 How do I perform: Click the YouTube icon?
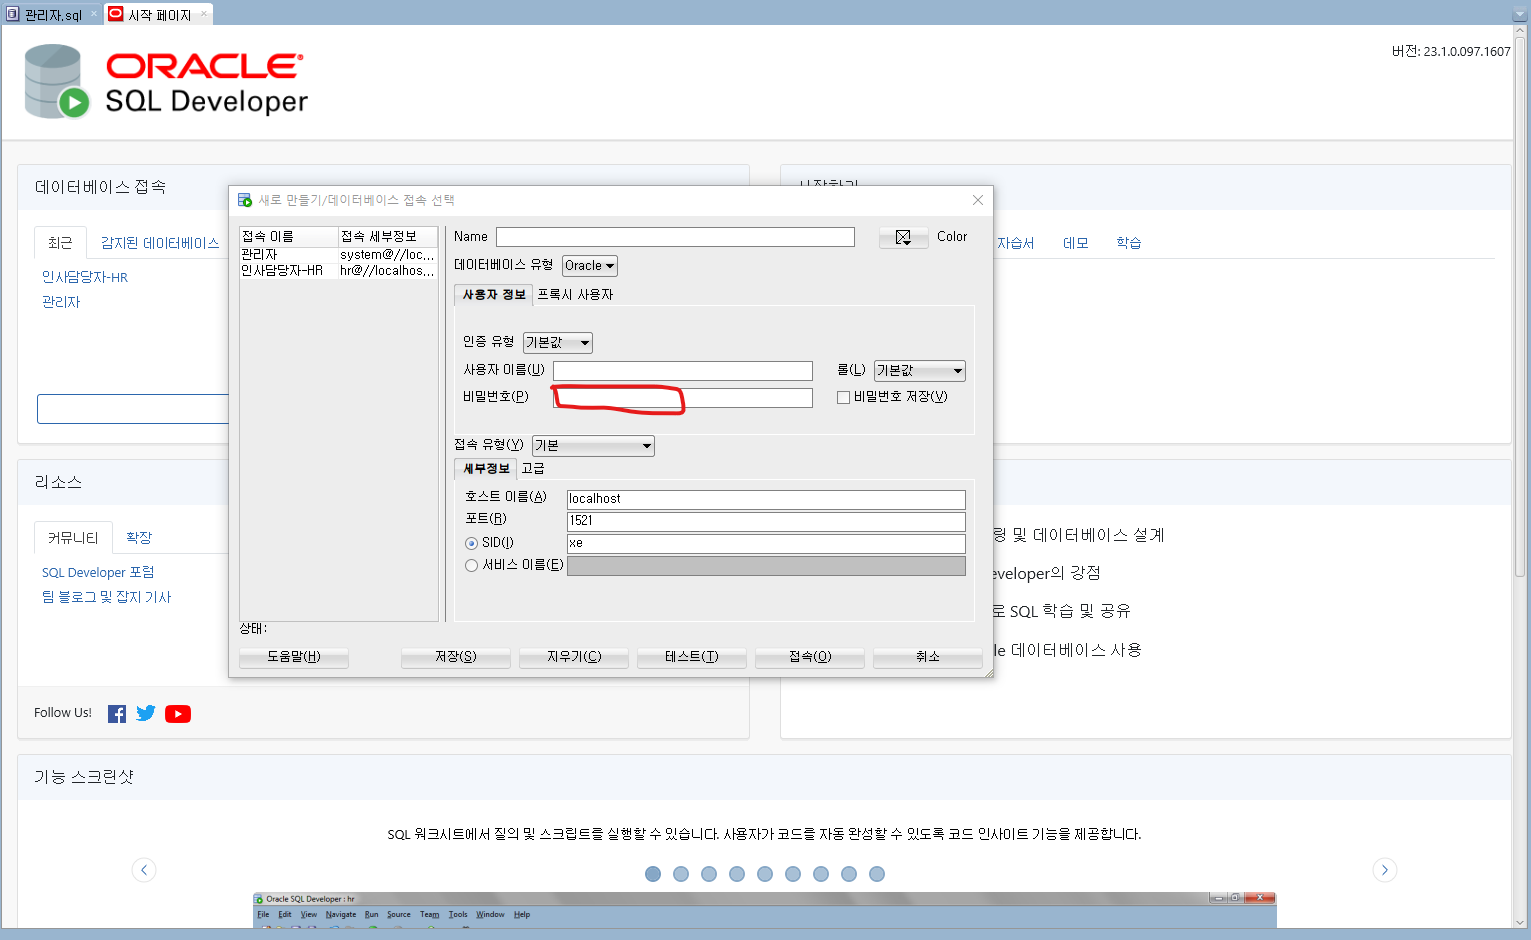[178, 714]
